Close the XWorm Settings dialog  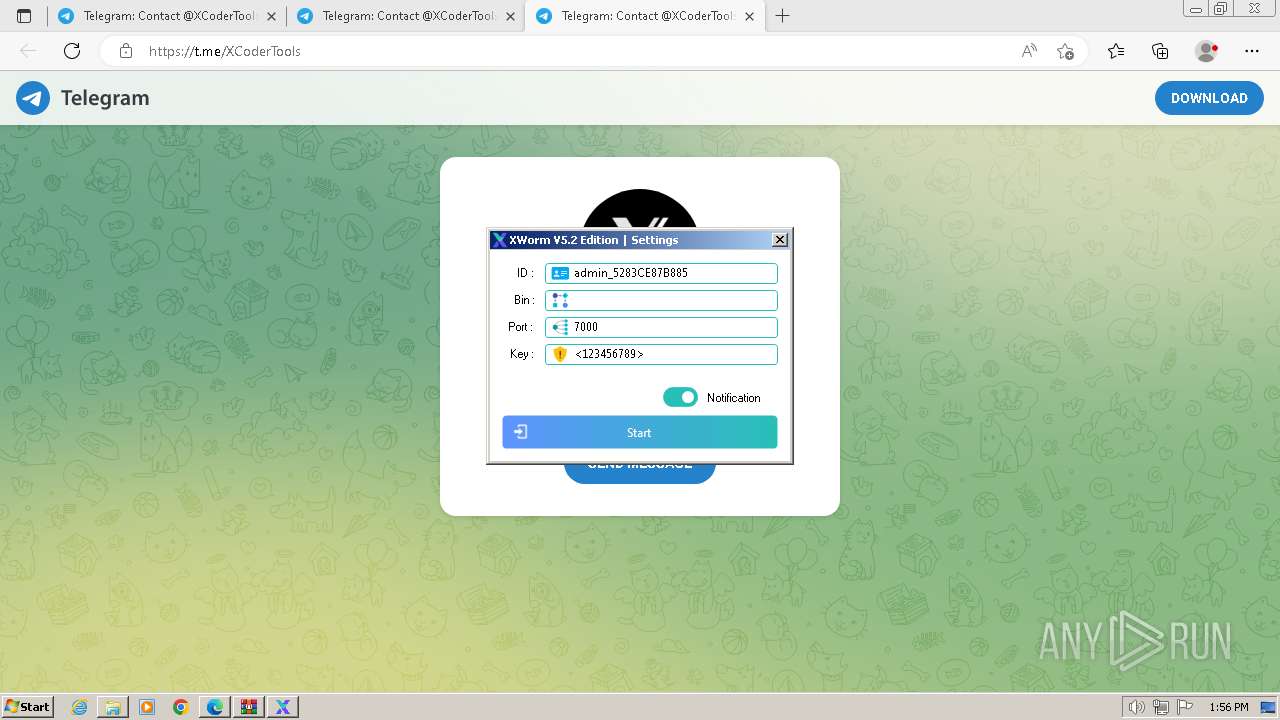[780, 239]
